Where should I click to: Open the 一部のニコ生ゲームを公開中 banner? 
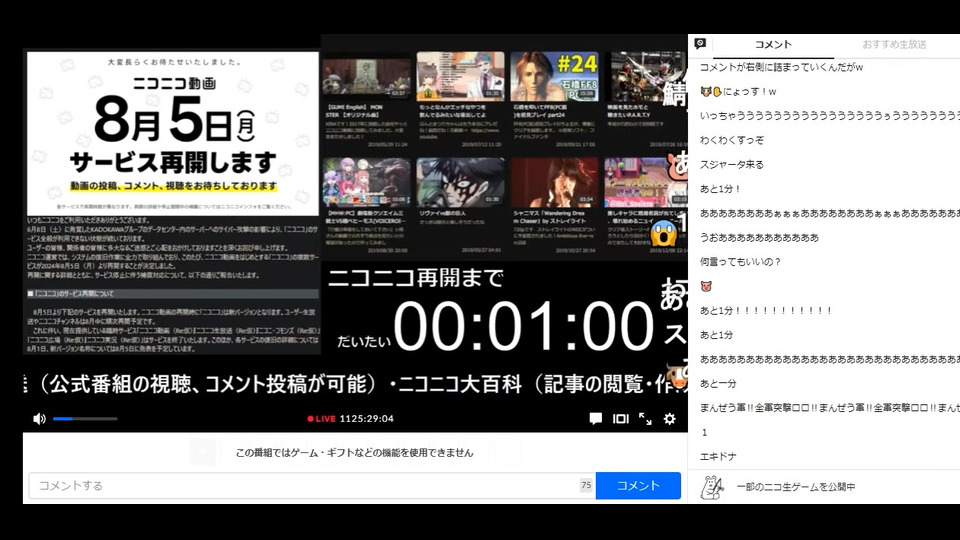click(x=824, y=487)
